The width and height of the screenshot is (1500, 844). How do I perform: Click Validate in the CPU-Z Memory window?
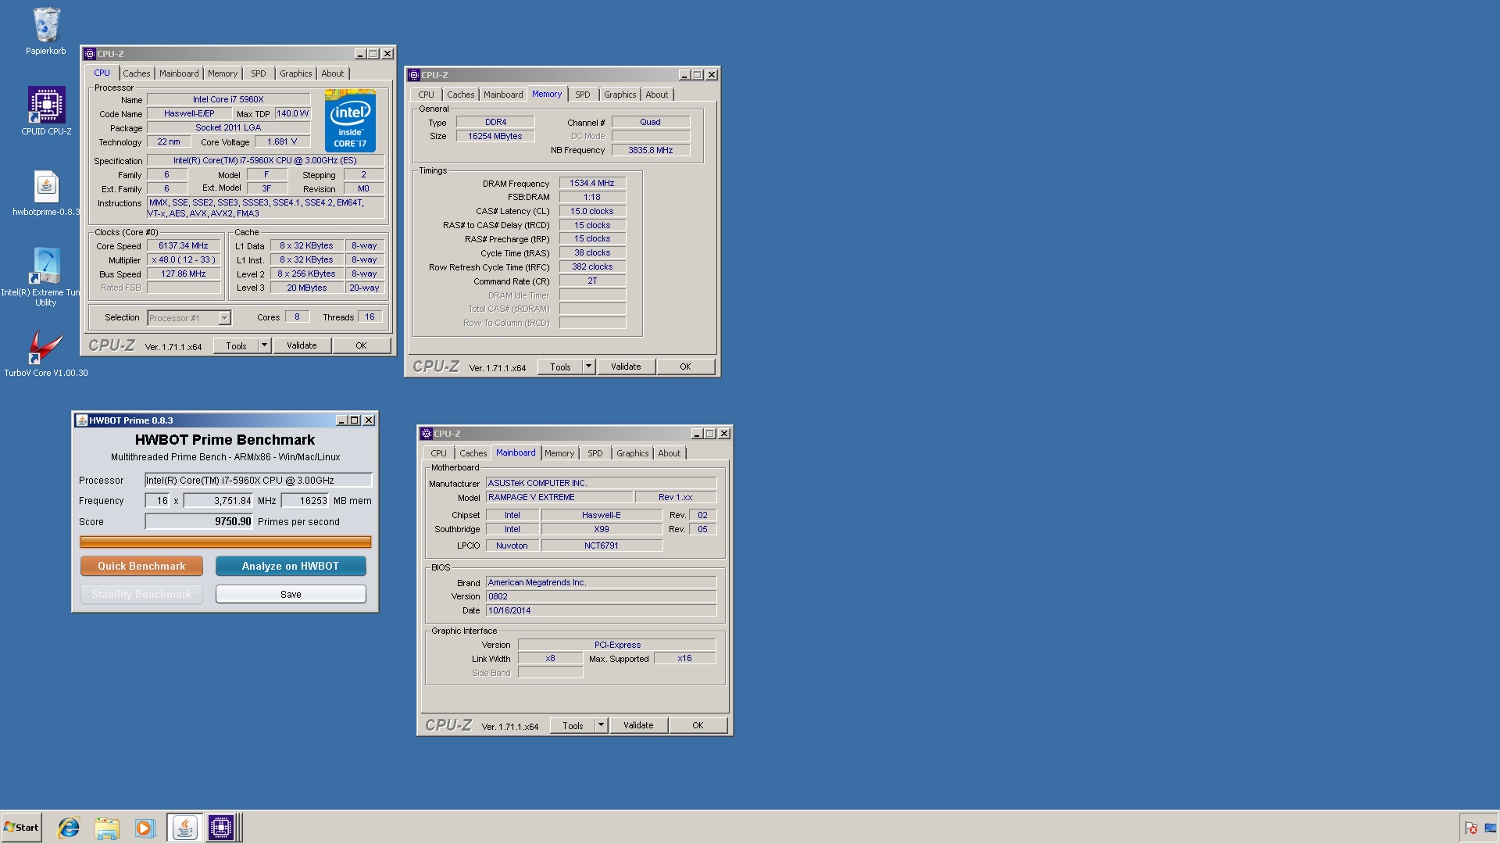pos(626,367)
